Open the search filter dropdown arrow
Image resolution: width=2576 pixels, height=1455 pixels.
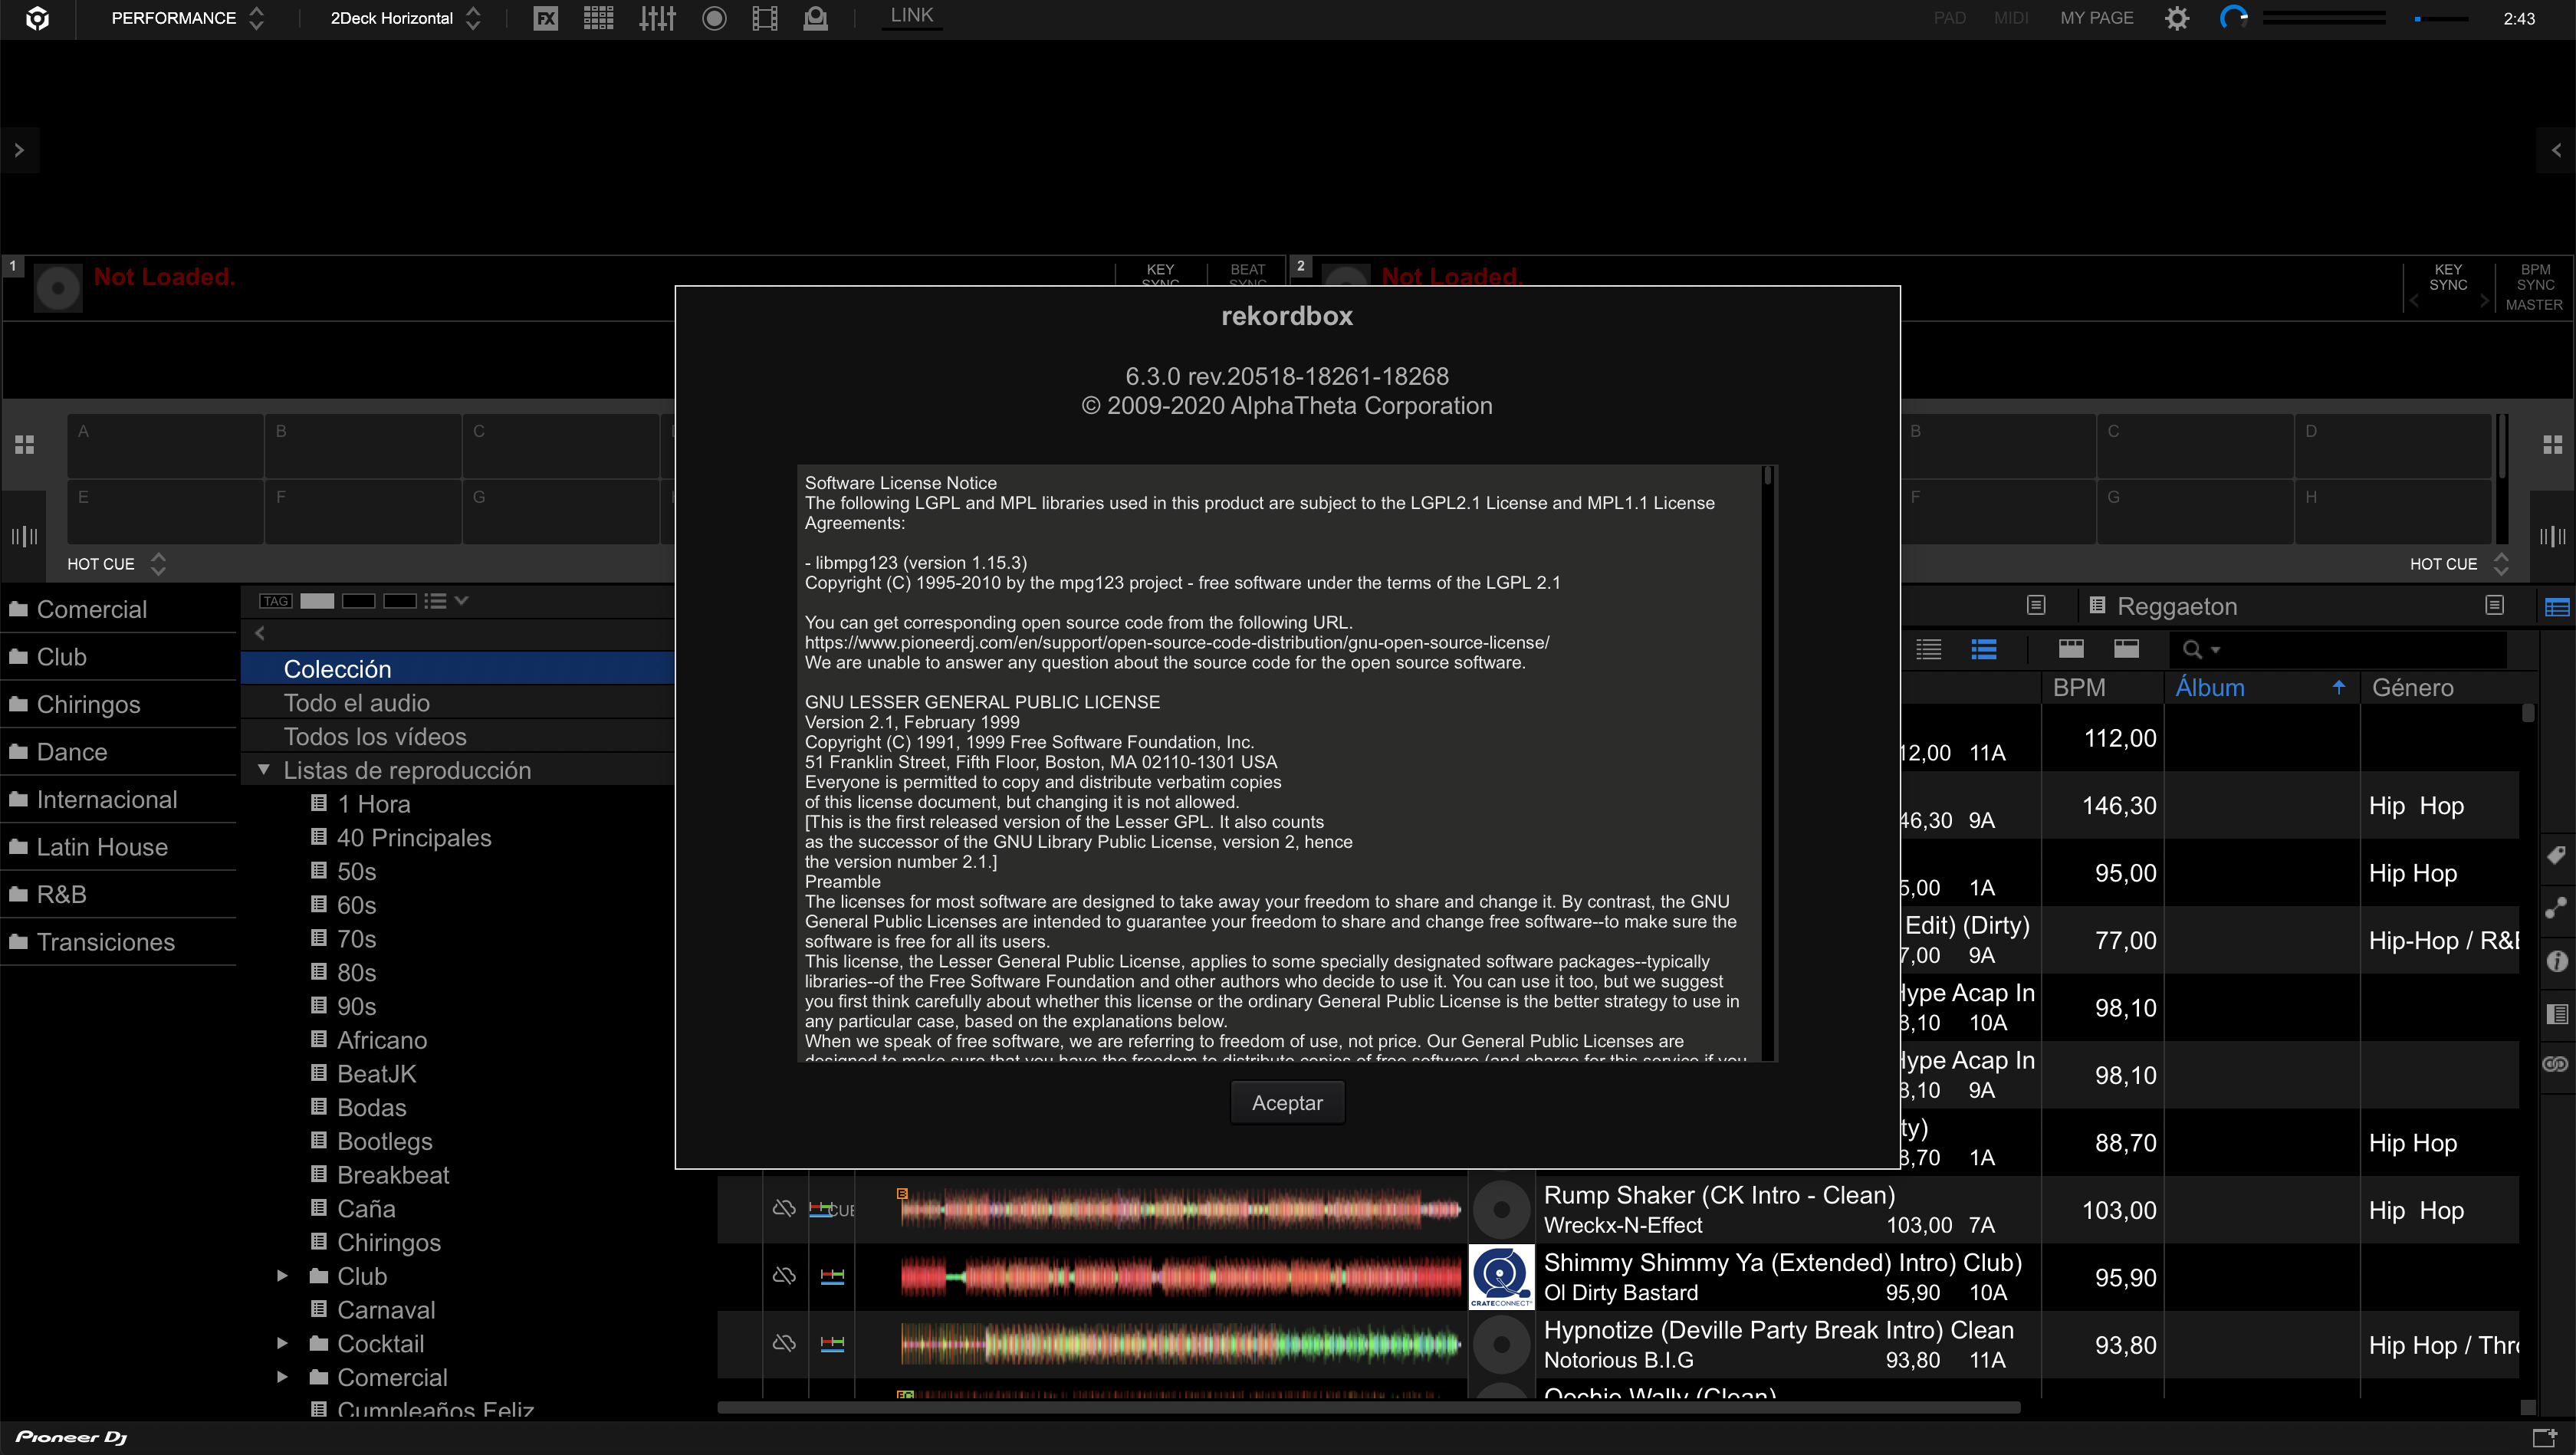2215,650
